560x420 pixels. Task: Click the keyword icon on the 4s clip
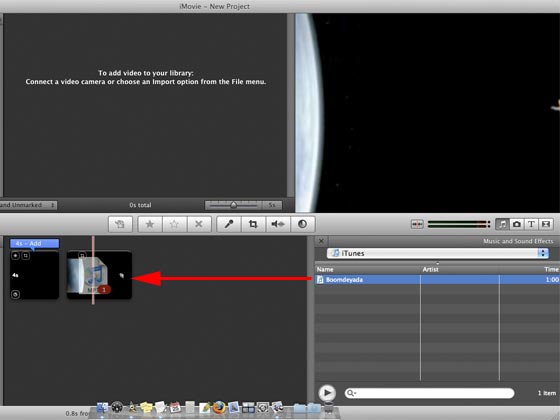point(15,256)
